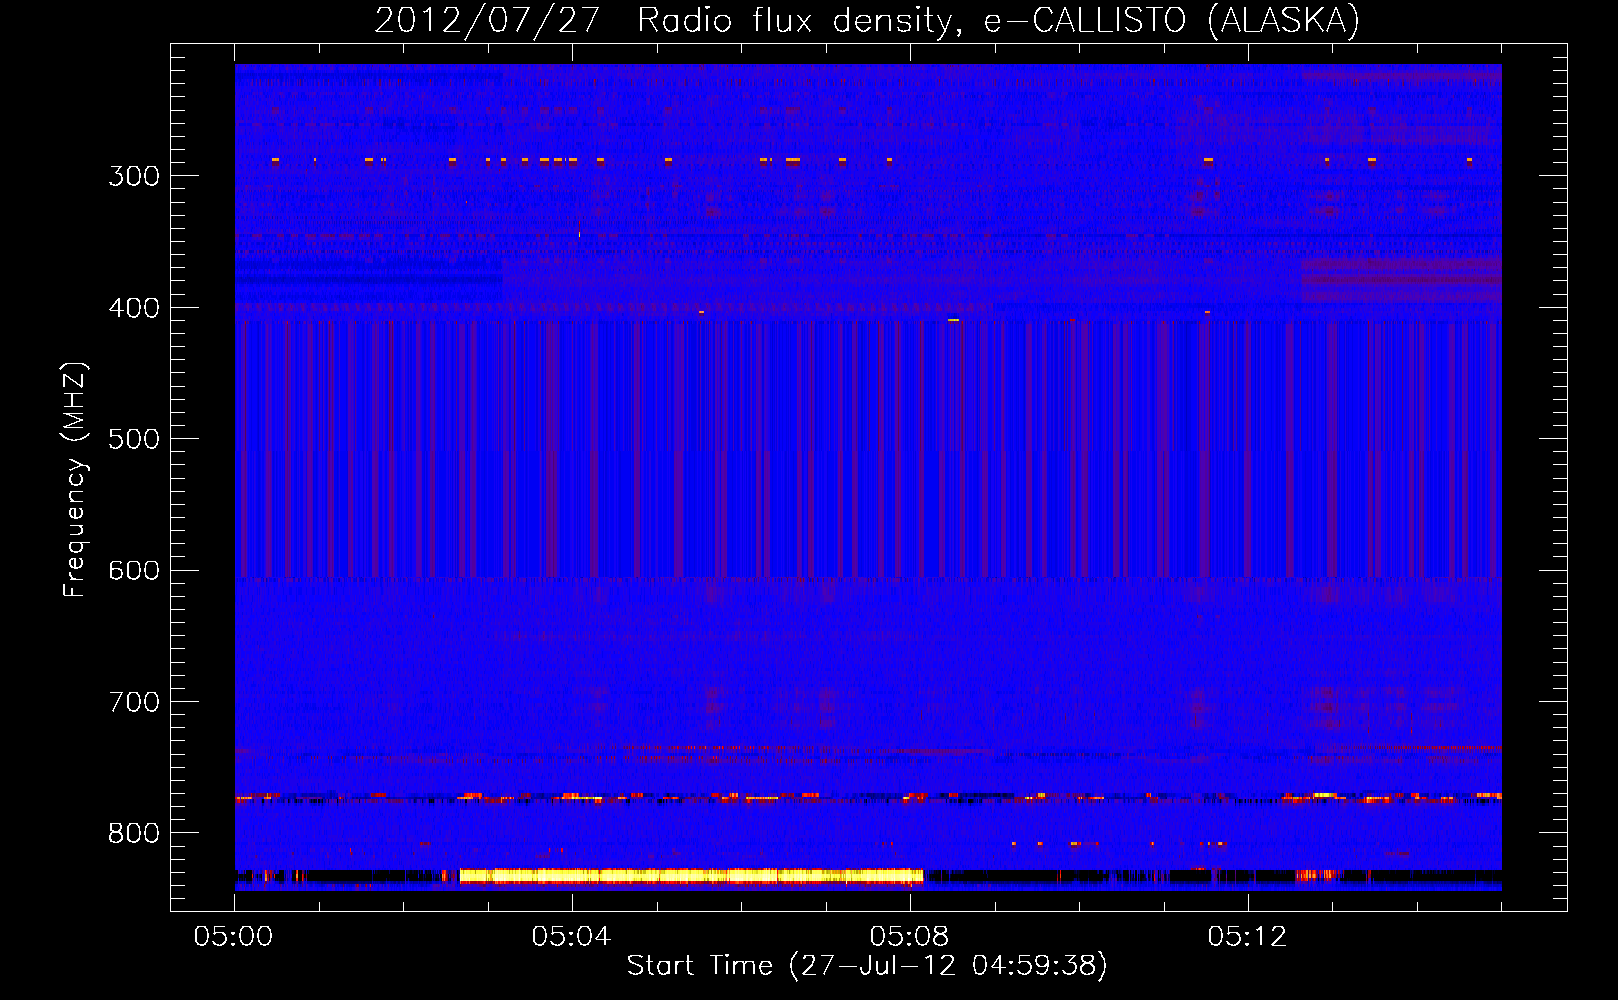Click the "Start Time (27-Jul-12 04:59:38)" x-axis label
This screenshot has width=1618, height=1000.
[867, 966]
